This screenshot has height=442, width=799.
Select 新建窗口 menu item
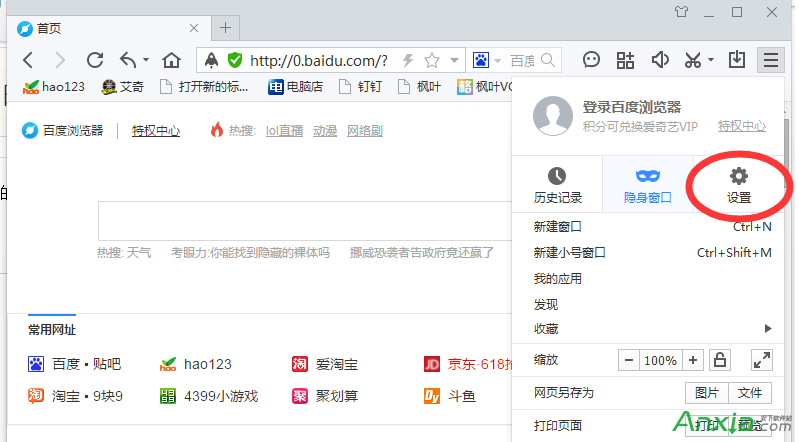(648, 226)
